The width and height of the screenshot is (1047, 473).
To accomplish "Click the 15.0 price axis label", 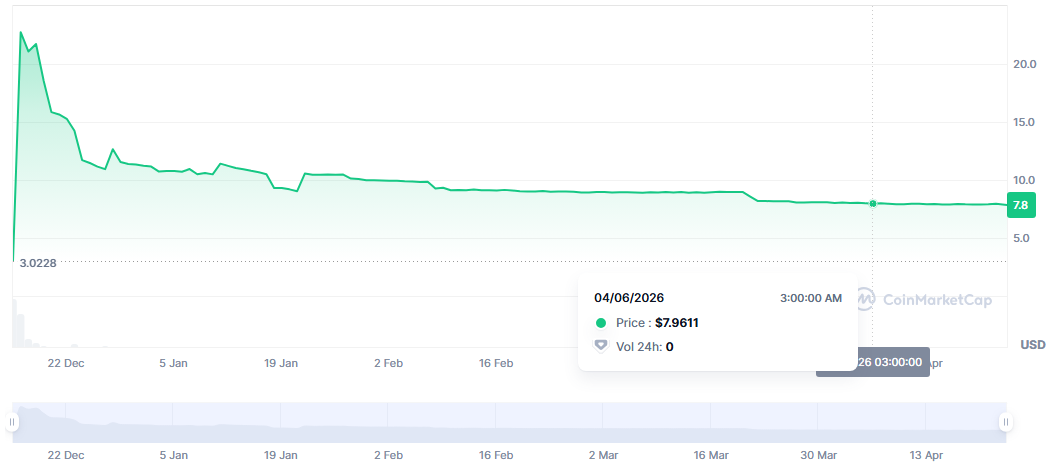I will tap(1023, 122).
